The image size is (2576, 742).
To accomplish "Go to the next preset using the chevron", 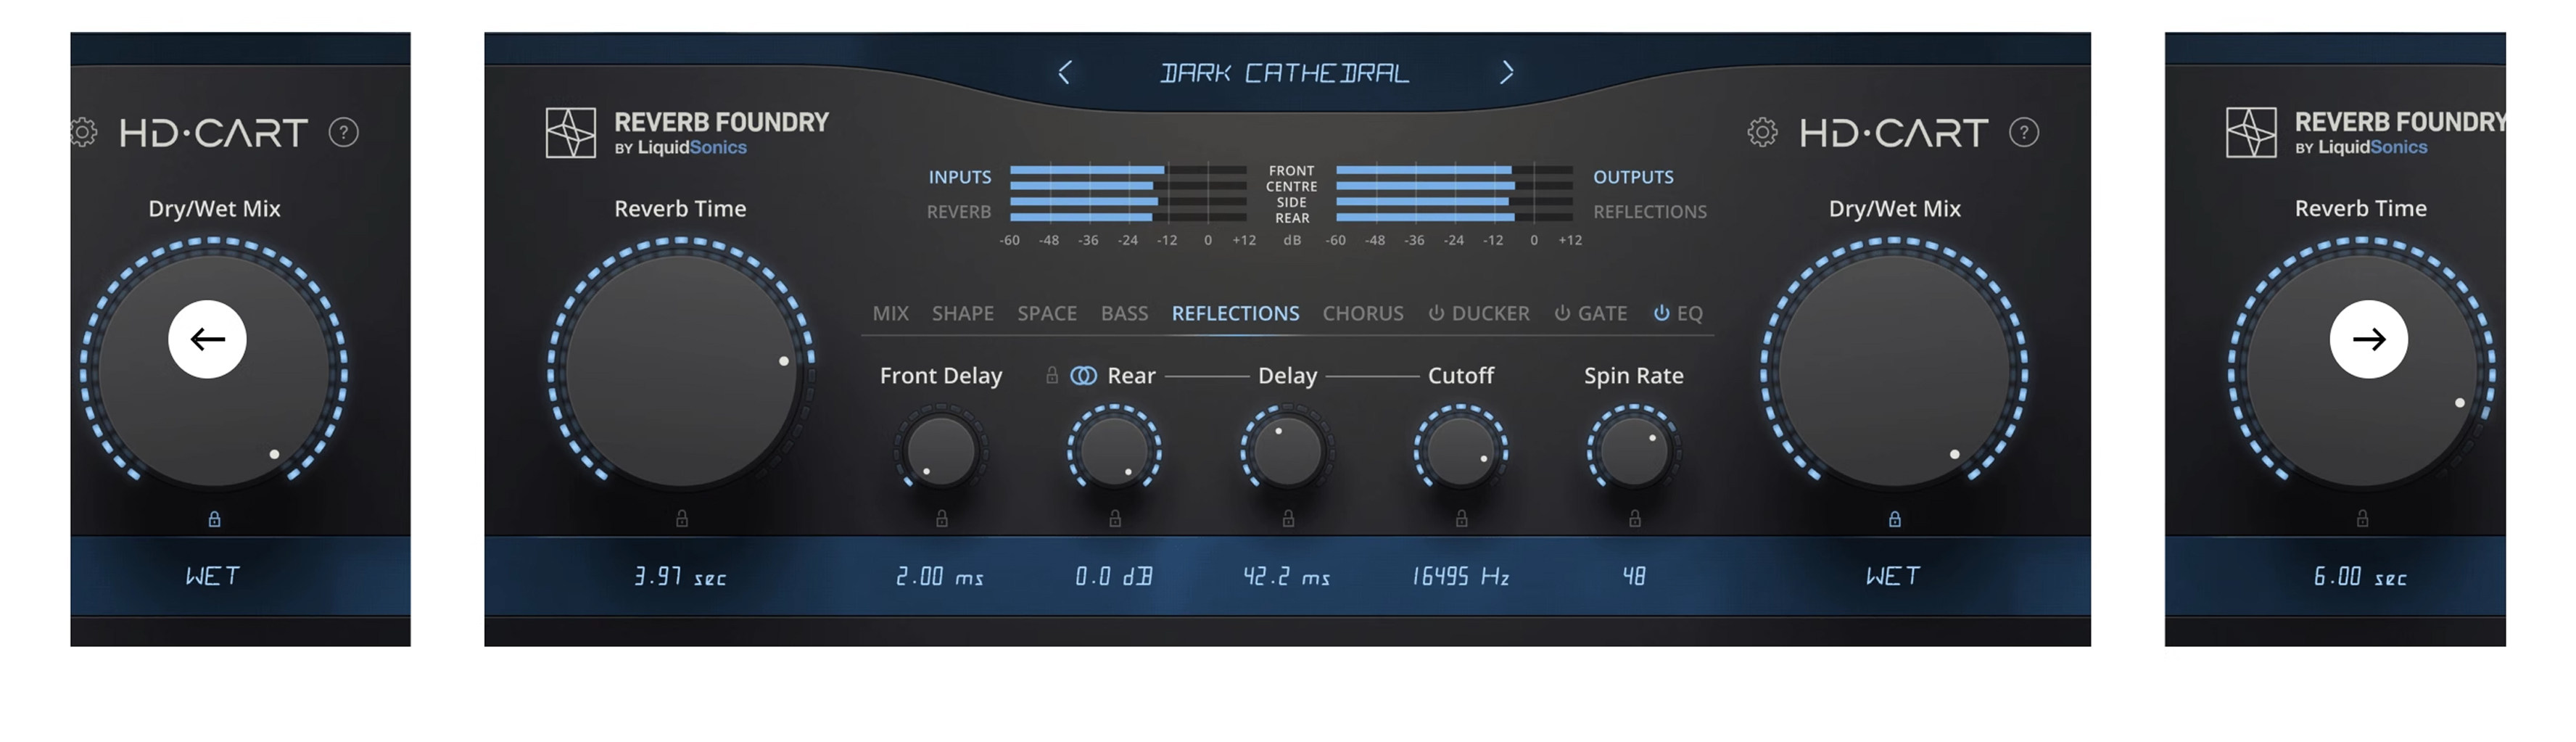I will tap(1507, 73).
